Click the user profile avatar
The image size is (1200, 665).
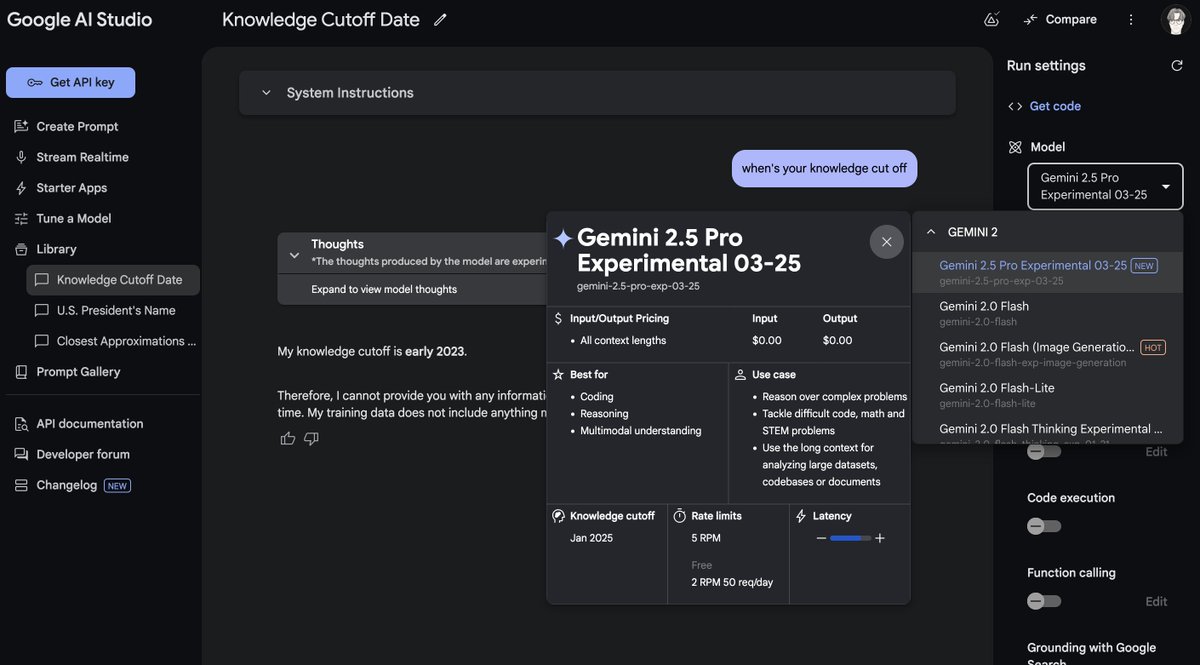coord(1174,20)
